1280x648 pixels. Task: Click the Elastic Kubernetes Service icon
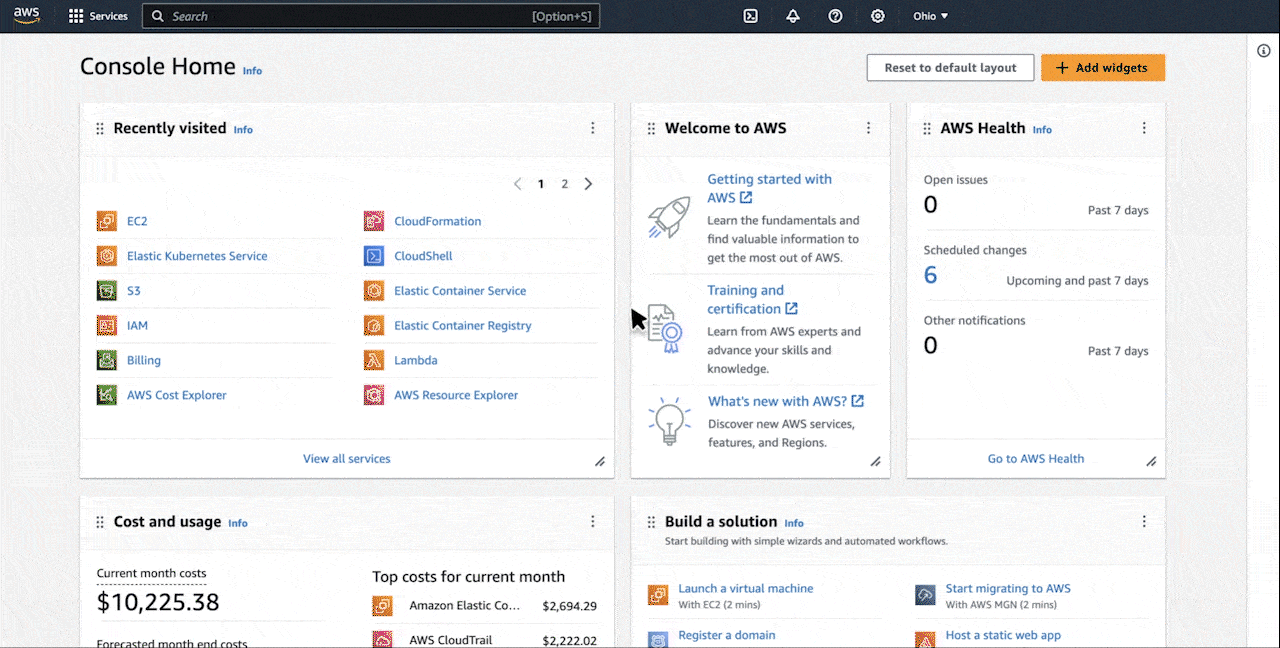(107, 256)
